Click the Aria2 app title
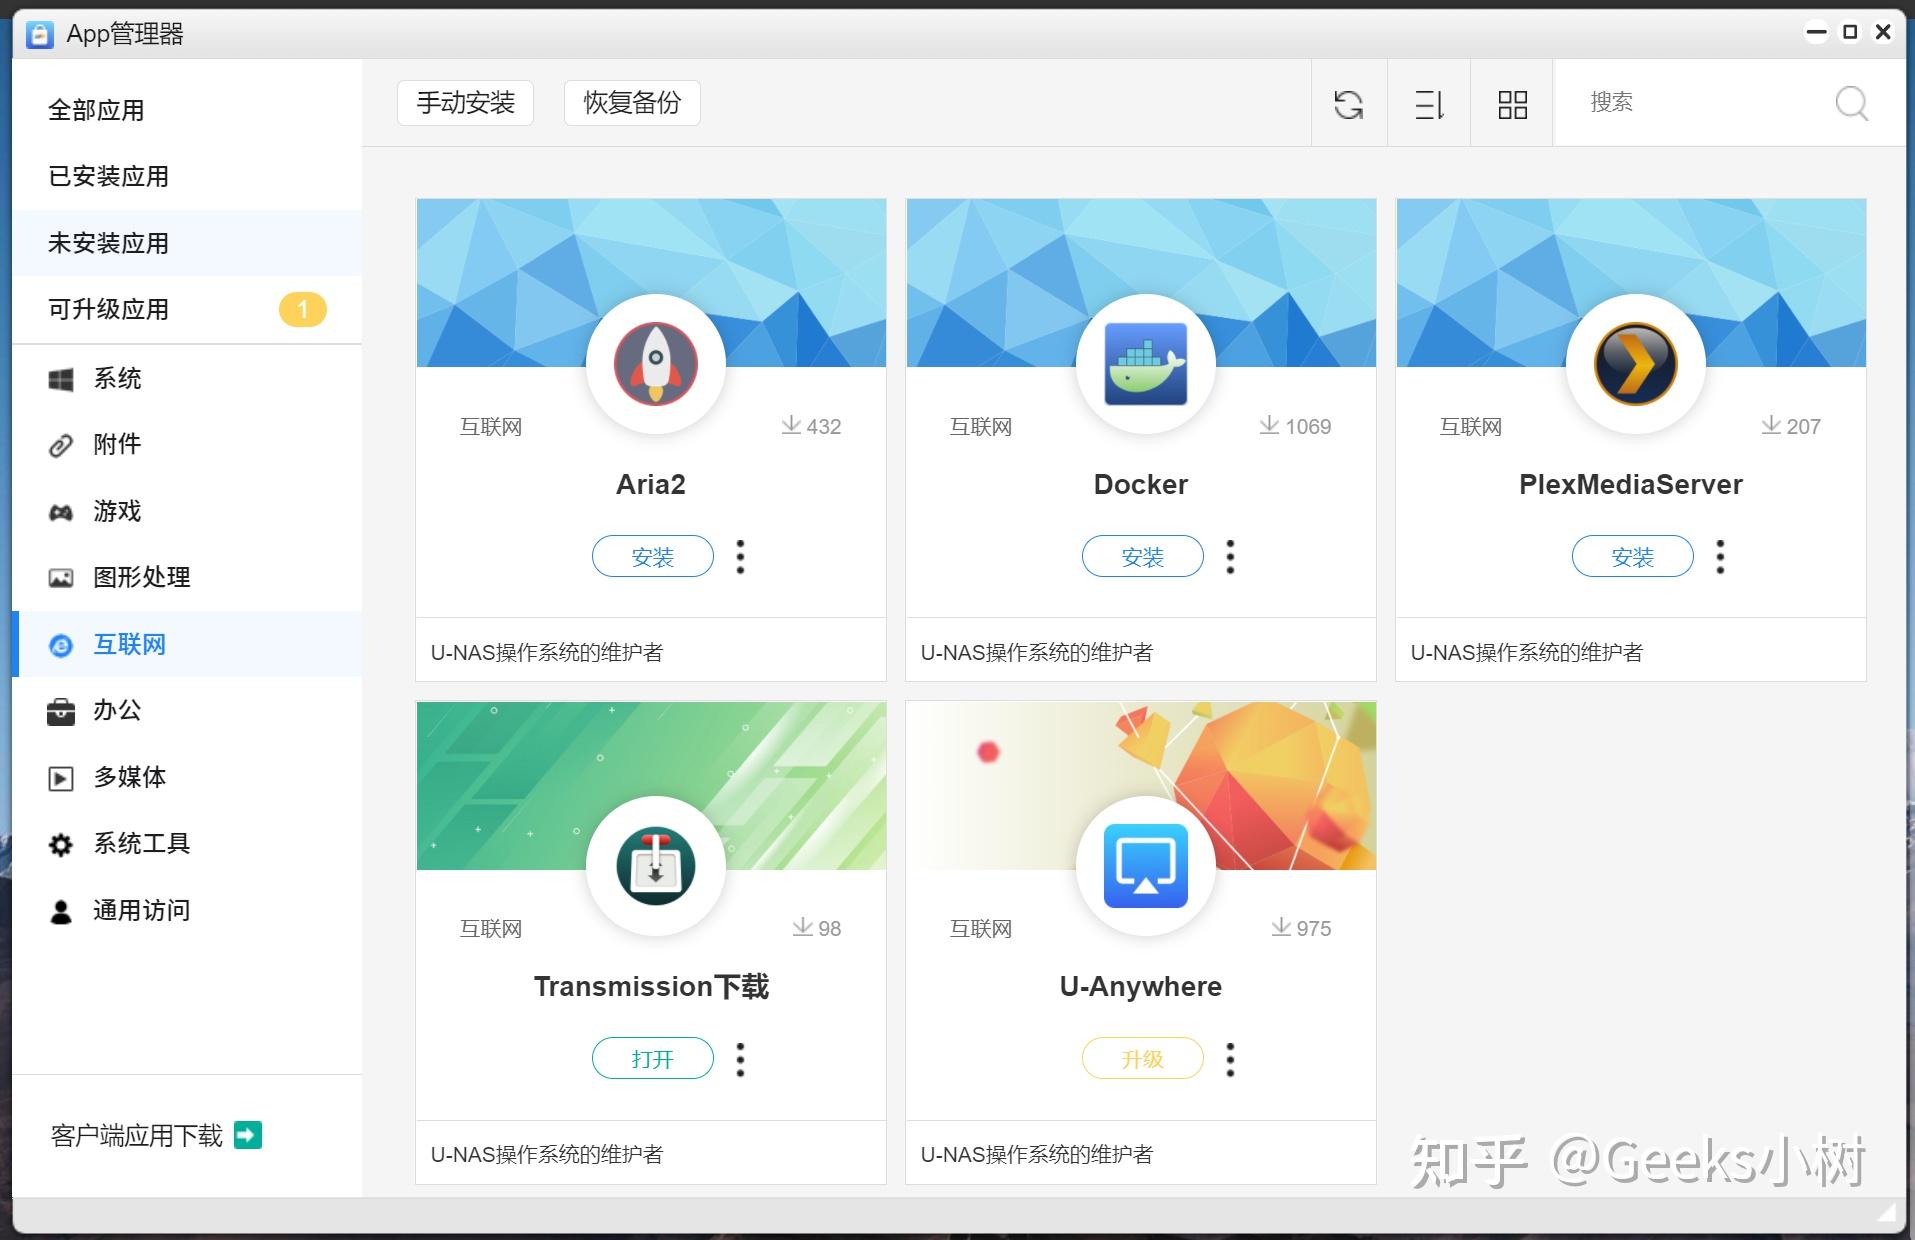 651,485
